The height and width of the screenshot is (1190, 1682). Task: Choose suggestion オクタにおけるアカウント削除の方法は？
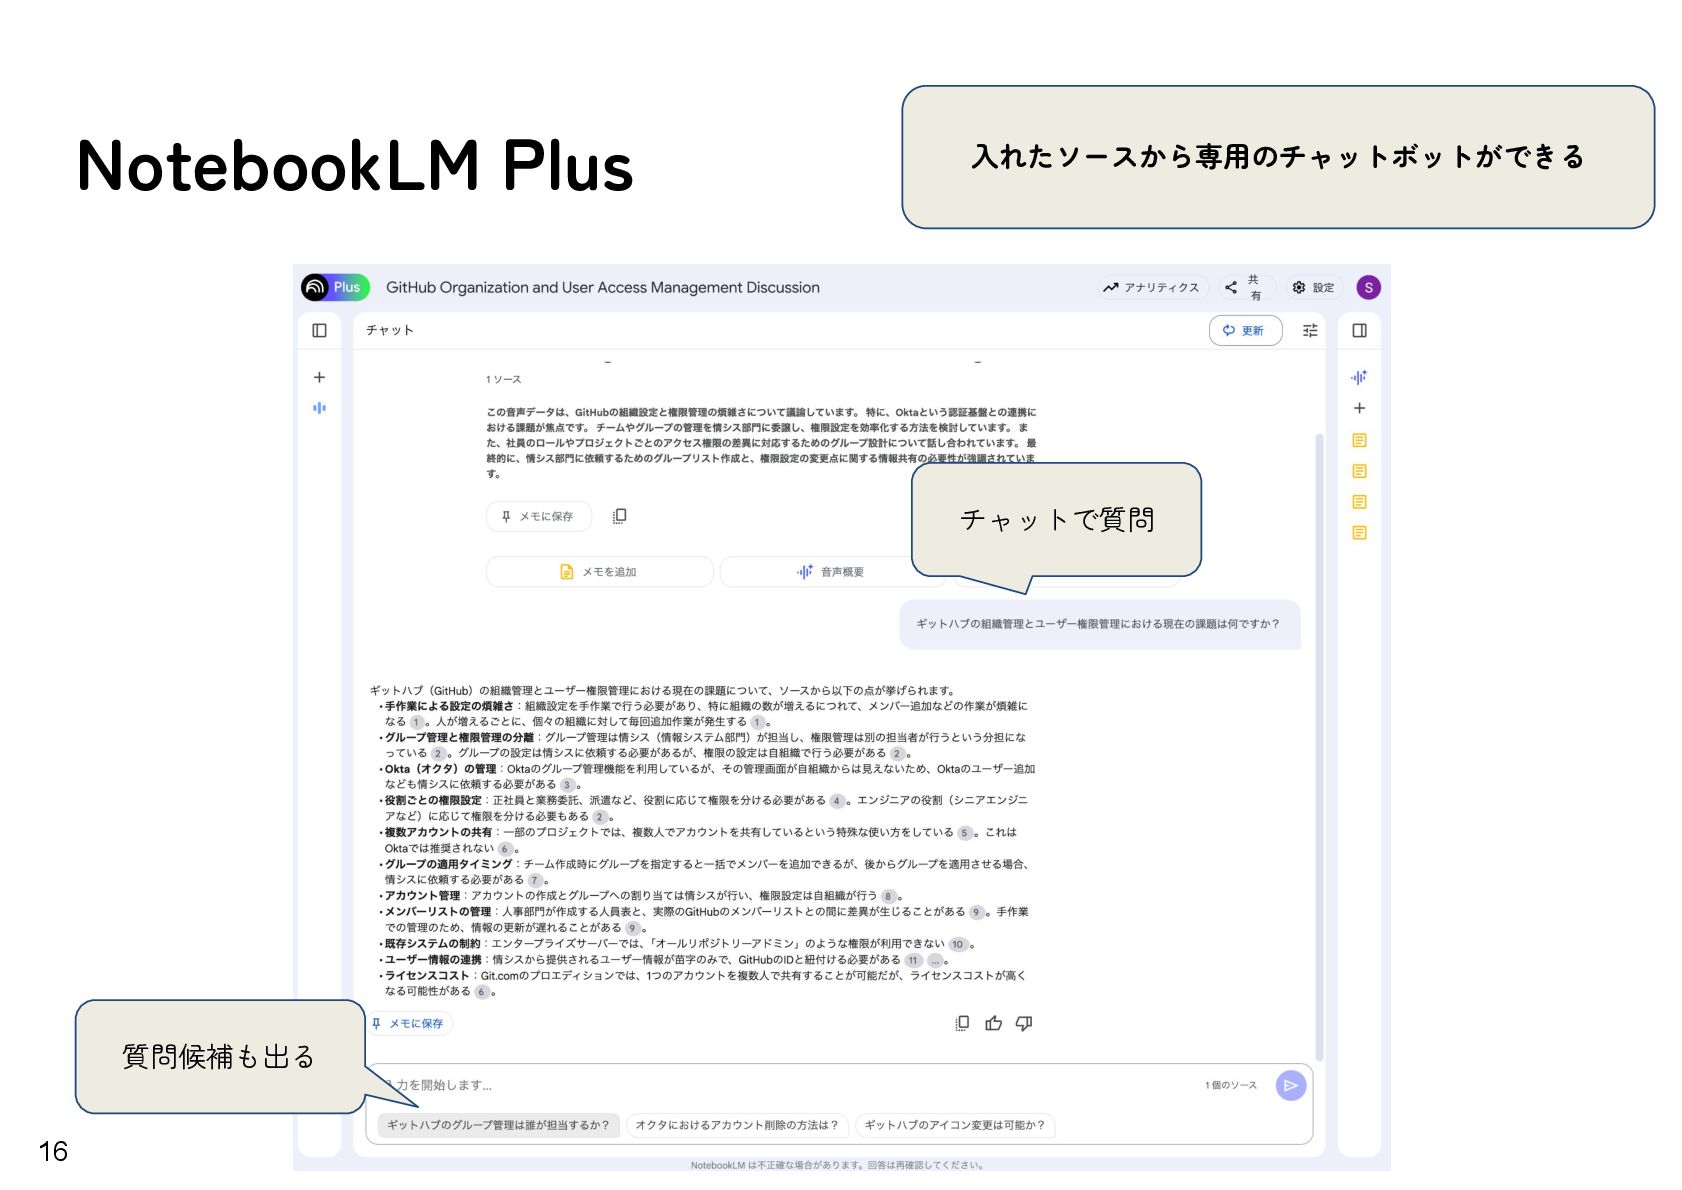[737, 1125]
